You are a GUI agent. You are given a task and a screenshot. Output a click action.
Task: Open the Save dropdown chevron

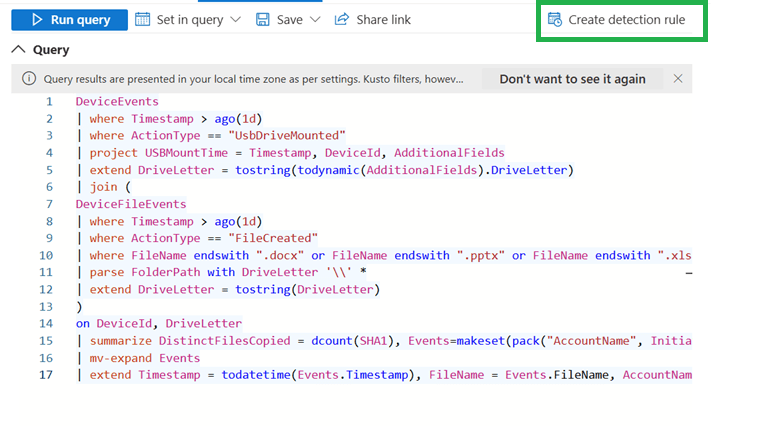315,20
